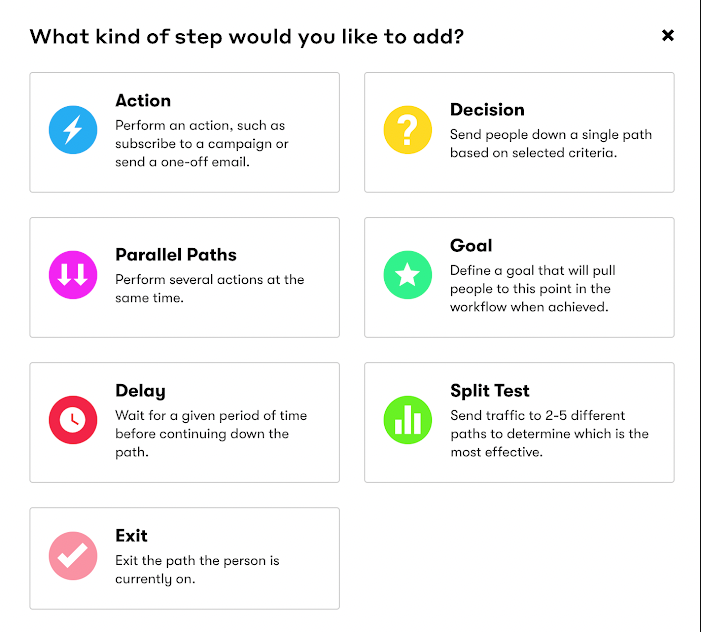The image size is (701, 632).
Task: Select the magenta Parallel Paths arrows icon
Action: [x=73, y=275]
